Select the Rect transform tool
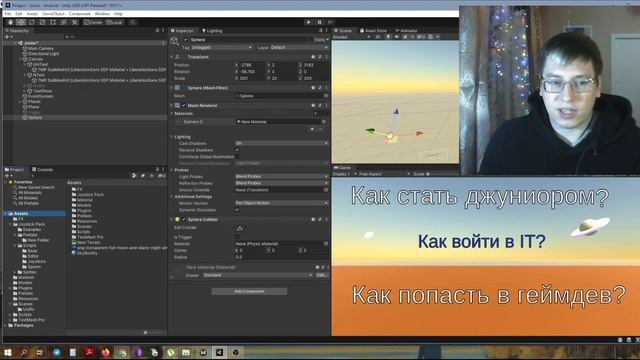The width and height of the screenshot is (640, 360). pyautogui.click(x=53, y=22)
